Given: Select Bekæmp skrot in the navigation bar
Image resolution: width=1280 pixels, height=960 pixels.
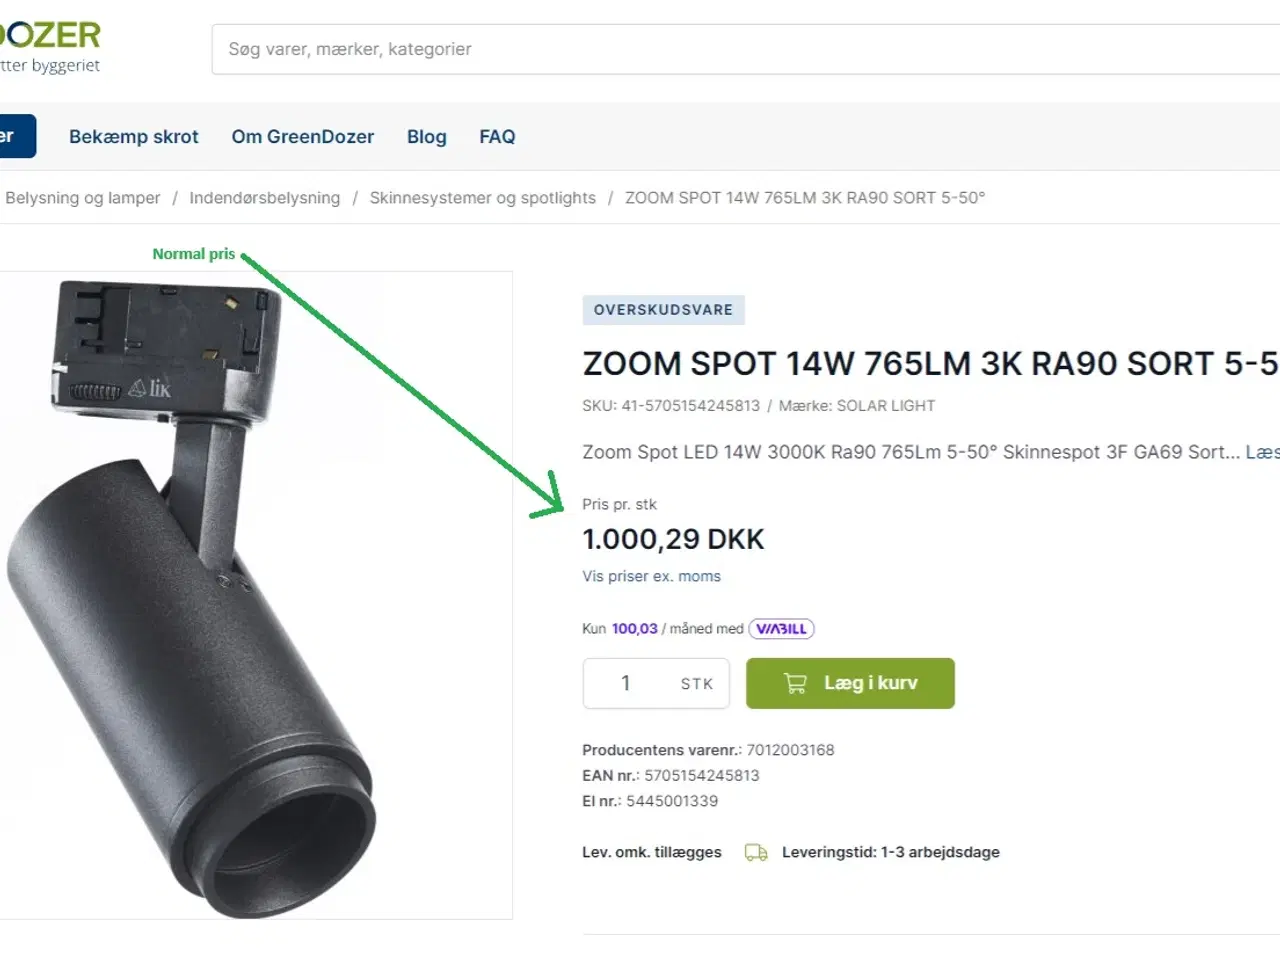Looking at the screenshot, I should (133, 136).
